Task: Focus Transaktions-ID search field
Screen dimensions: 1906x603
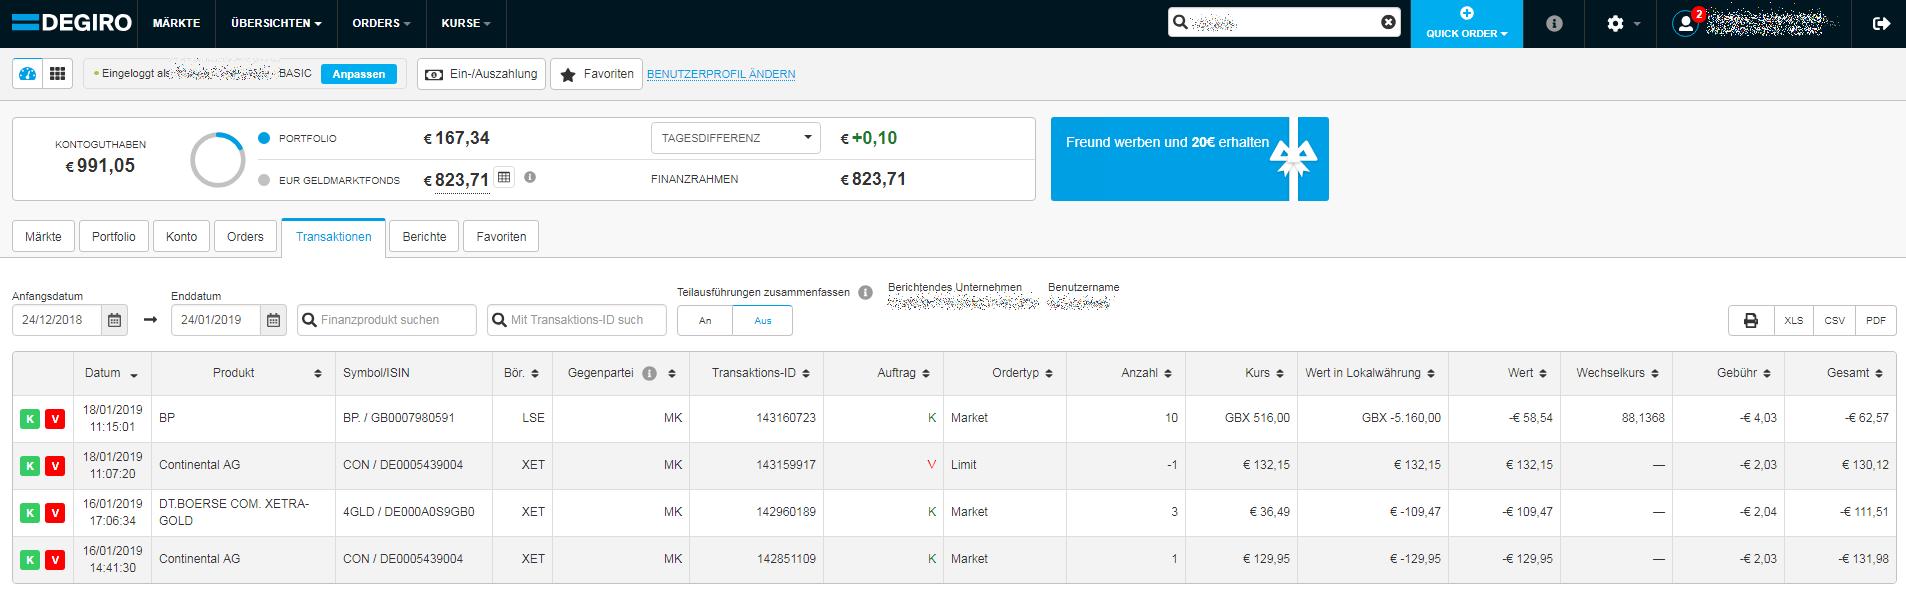Action: coord(577,320)
